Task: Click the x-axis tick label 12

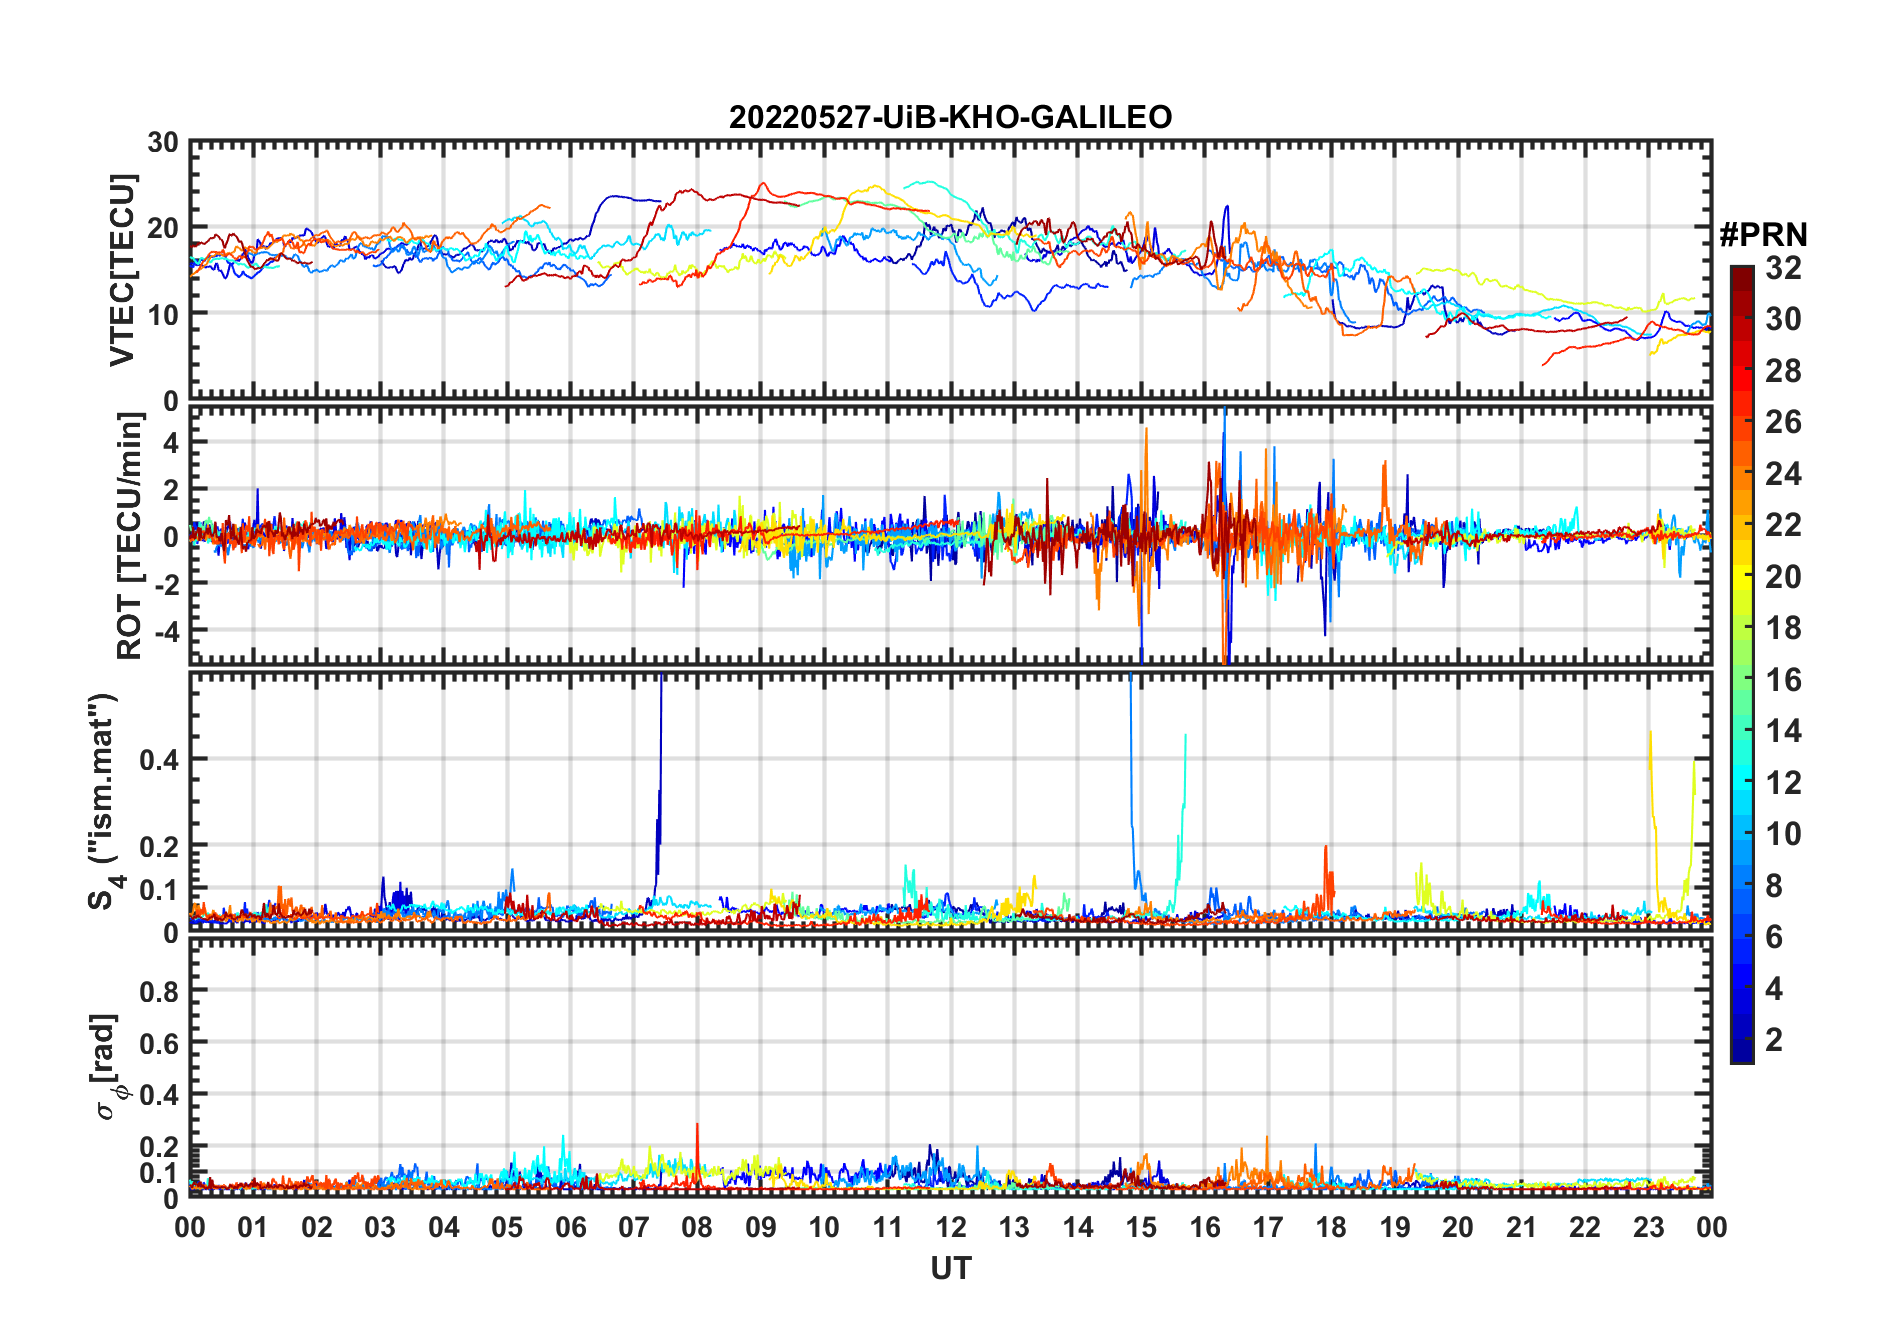Action: [950, 1227]
